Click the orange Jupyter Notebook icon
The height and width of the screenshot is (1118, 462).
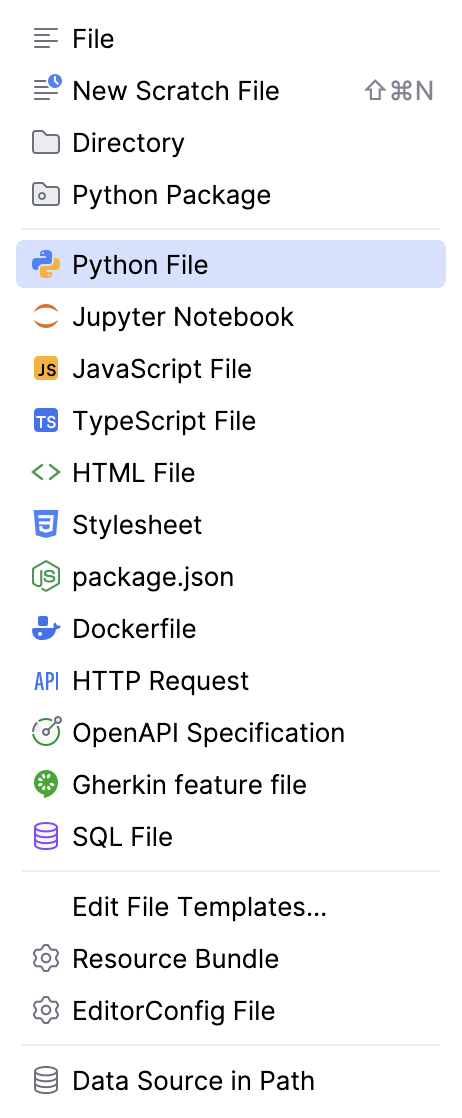coord(46,317)
